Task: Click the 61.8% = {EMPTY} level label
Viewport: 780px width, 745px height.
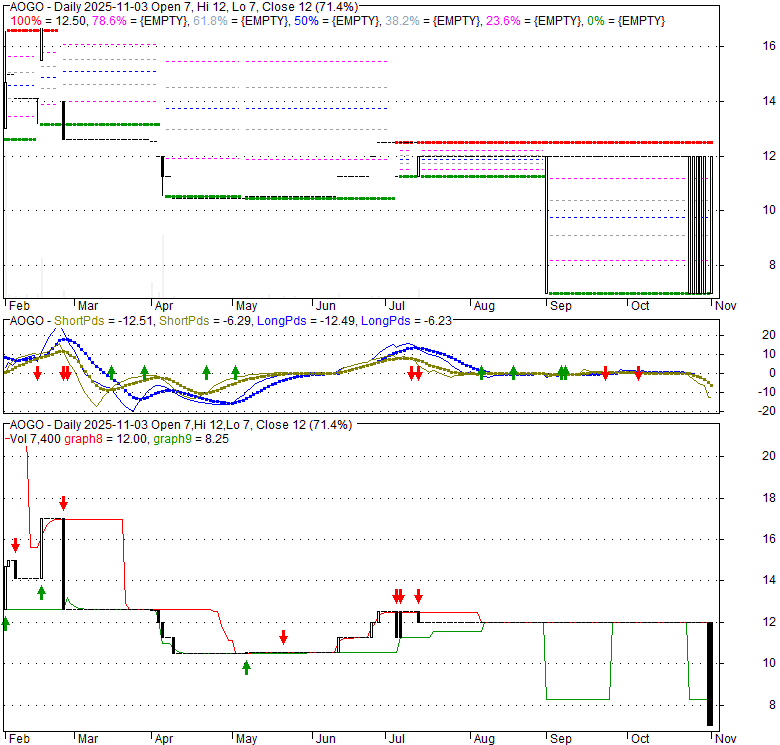Action: [241, 21]
